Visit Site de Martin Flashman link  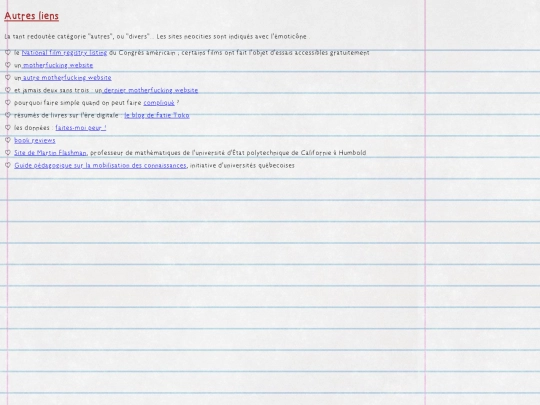click(50, 153)
